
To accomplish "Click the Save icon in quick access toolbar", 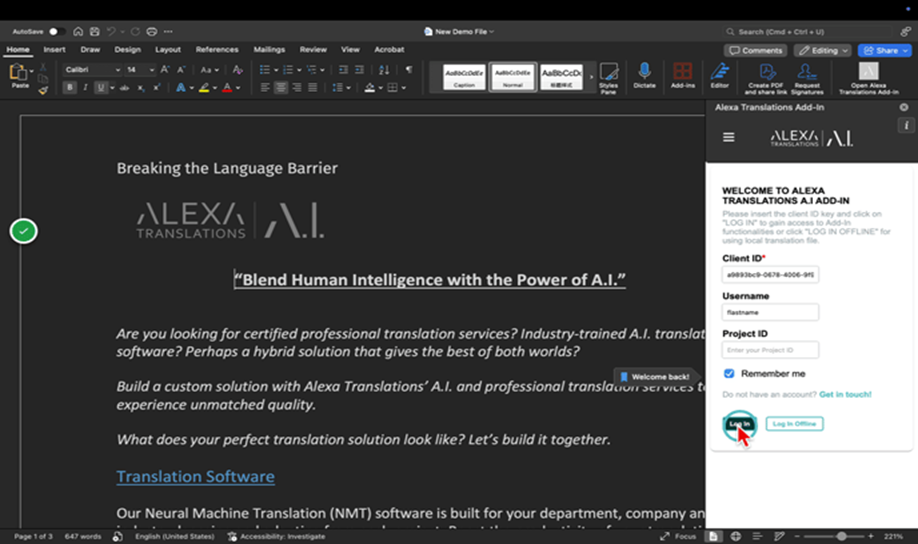I will point(94,32).
